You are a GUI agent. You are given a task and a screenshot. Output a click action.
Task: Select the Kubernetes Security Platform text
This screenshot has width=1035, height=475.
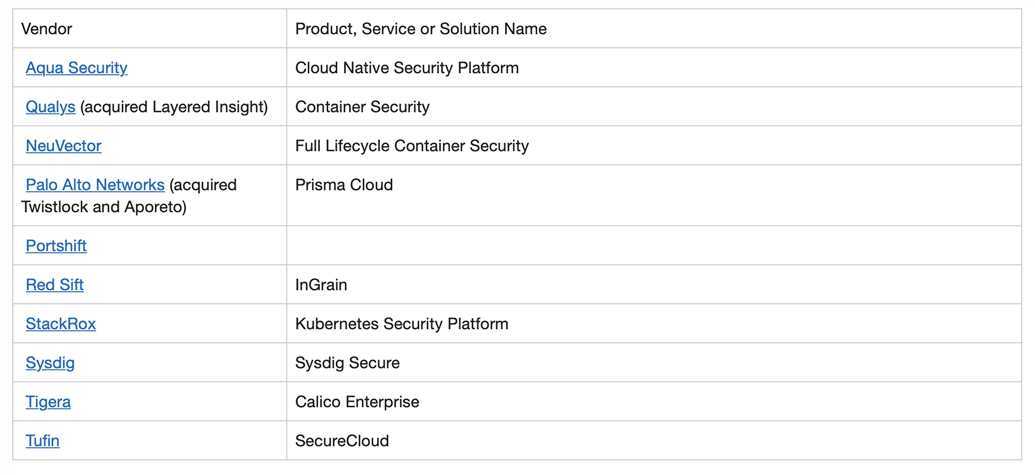point(401,324)
